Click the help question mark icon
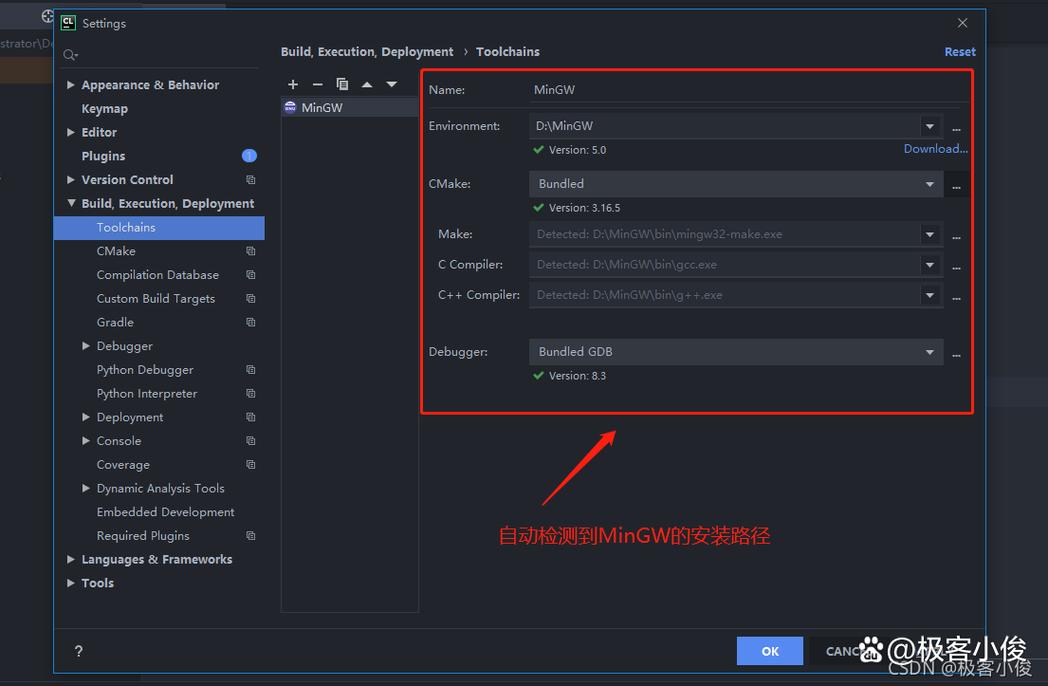The height and width of the screenshot is (686, 1048). click(79, 651)
